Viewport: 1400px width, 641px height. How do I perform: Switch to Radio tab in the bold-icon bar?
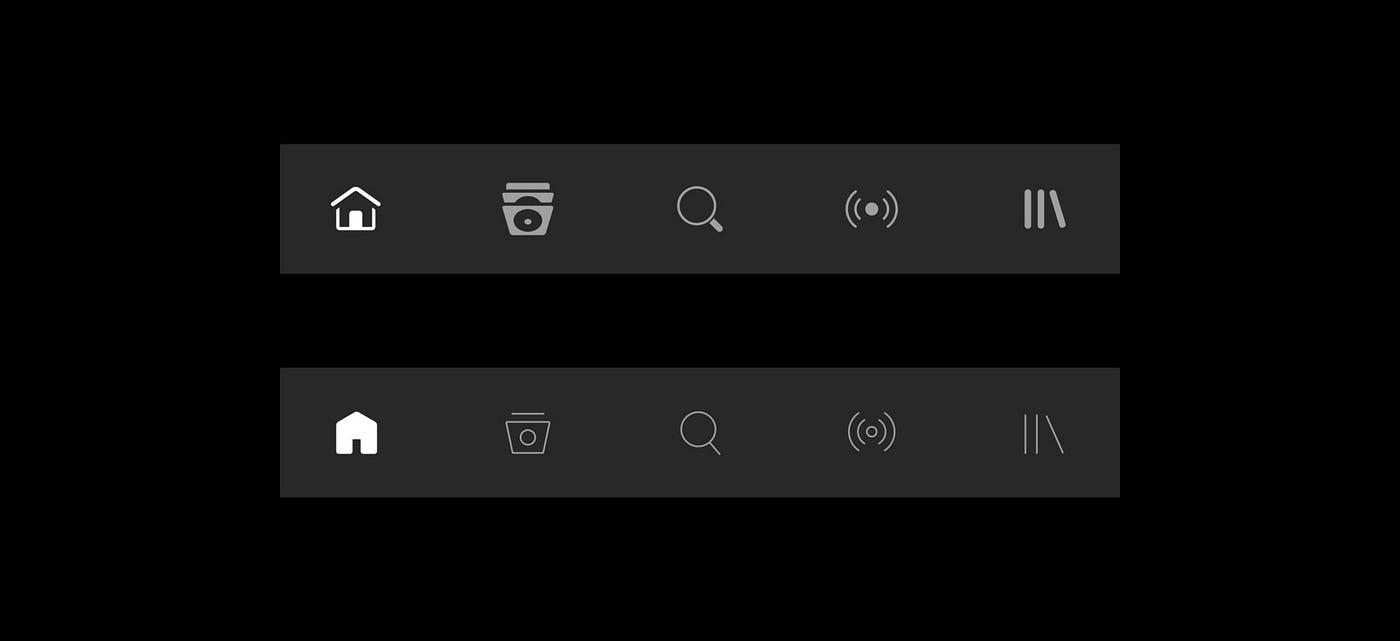coord(871,209)
